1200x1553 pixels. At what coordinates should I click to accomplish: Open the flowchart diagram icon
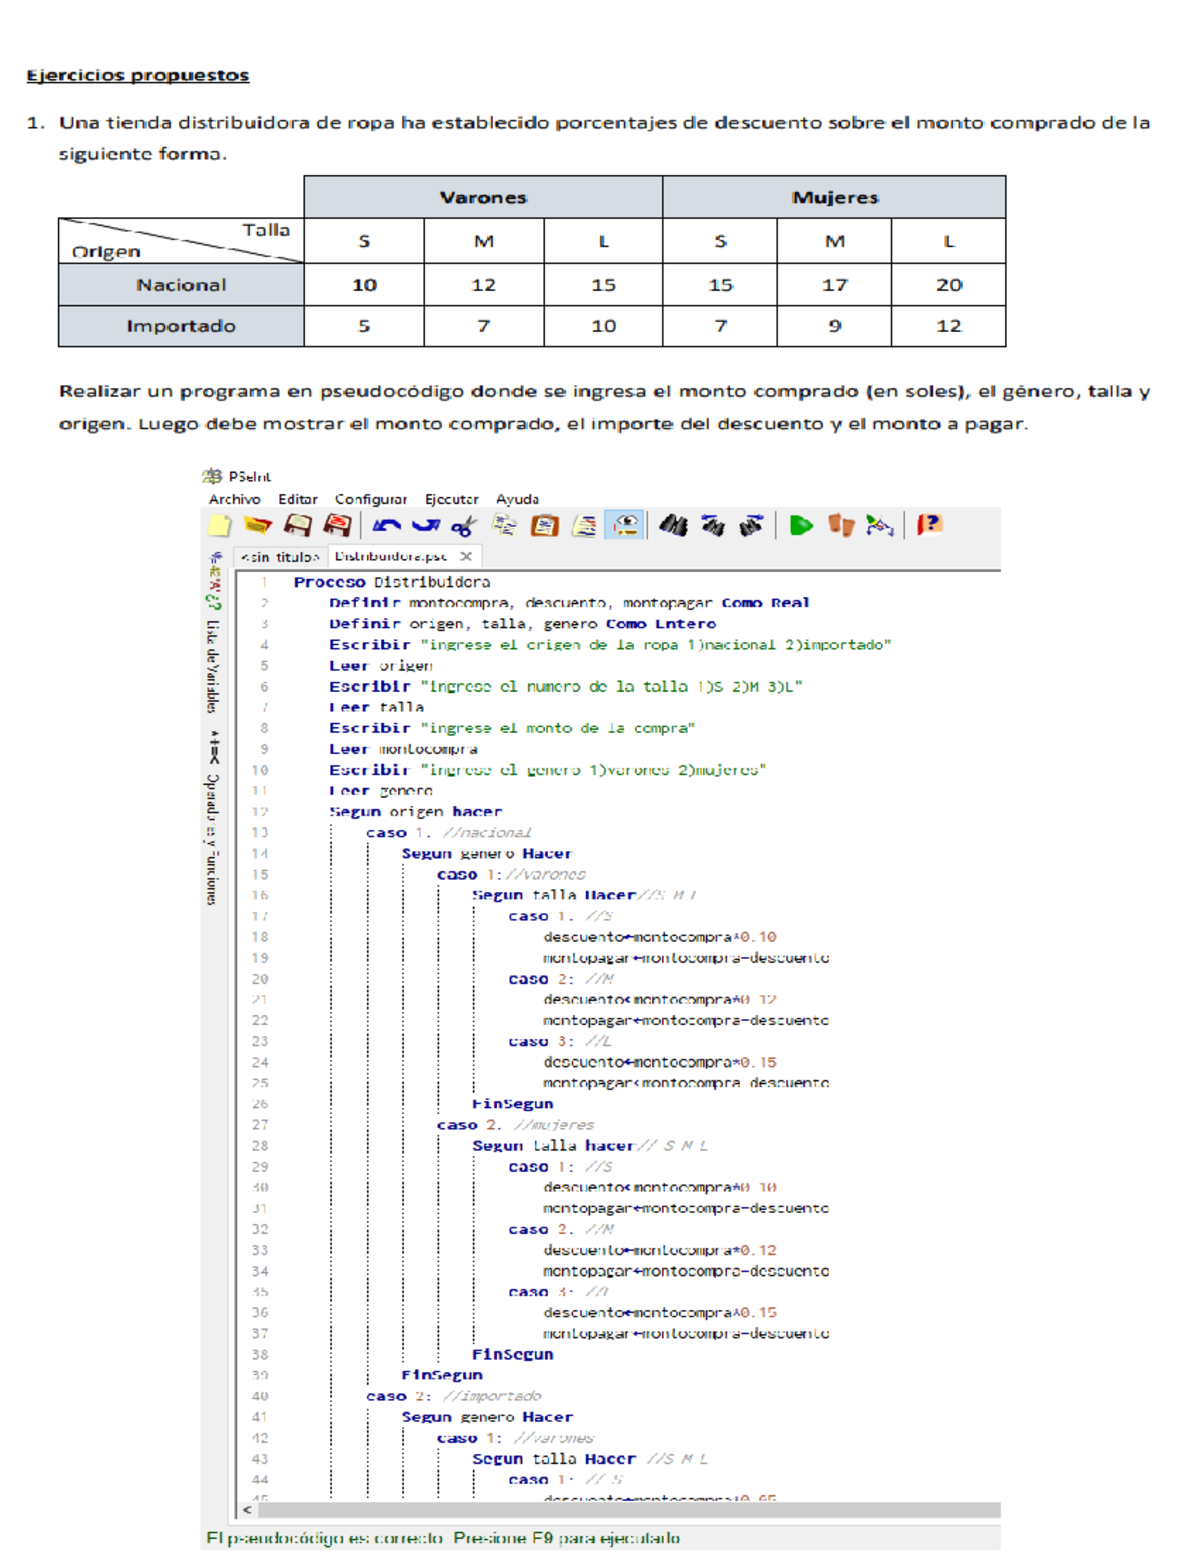(x=880, y=526)
